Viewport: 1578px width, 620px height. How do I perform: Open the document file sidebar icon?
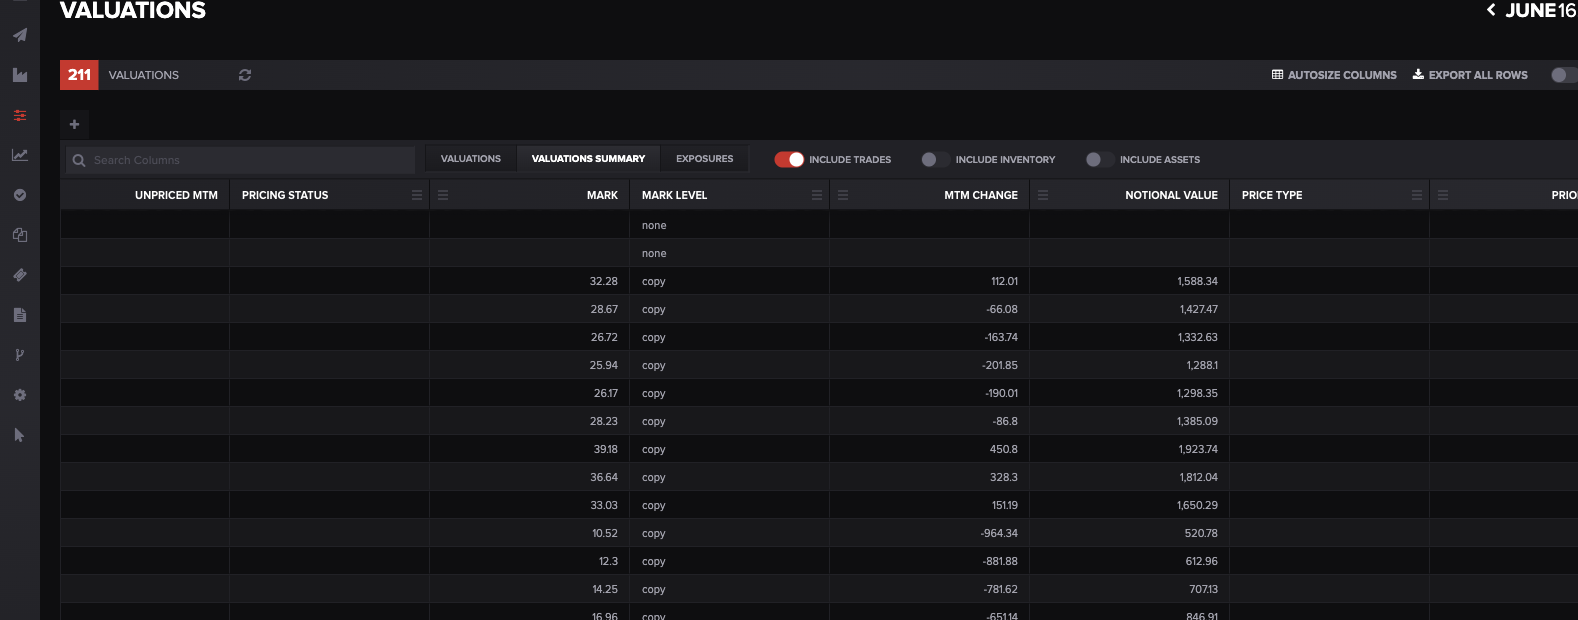click(x=20, y=315)
